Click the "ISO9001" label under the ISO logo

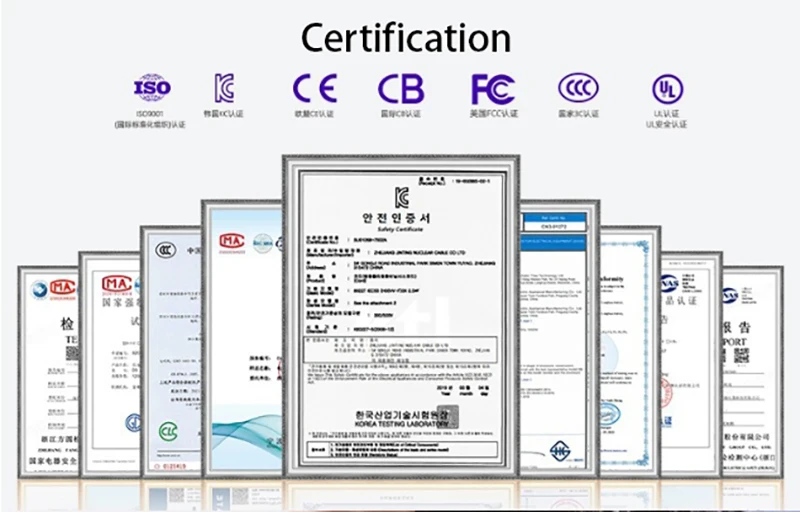point(150,114)
